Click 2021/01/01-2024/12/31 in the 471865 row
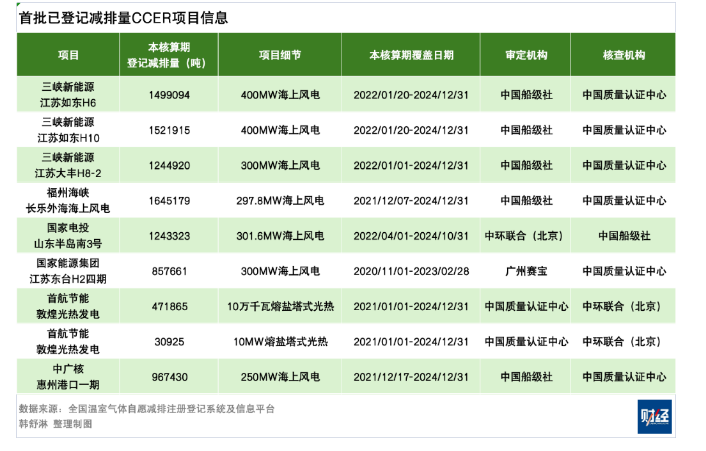 411,307
